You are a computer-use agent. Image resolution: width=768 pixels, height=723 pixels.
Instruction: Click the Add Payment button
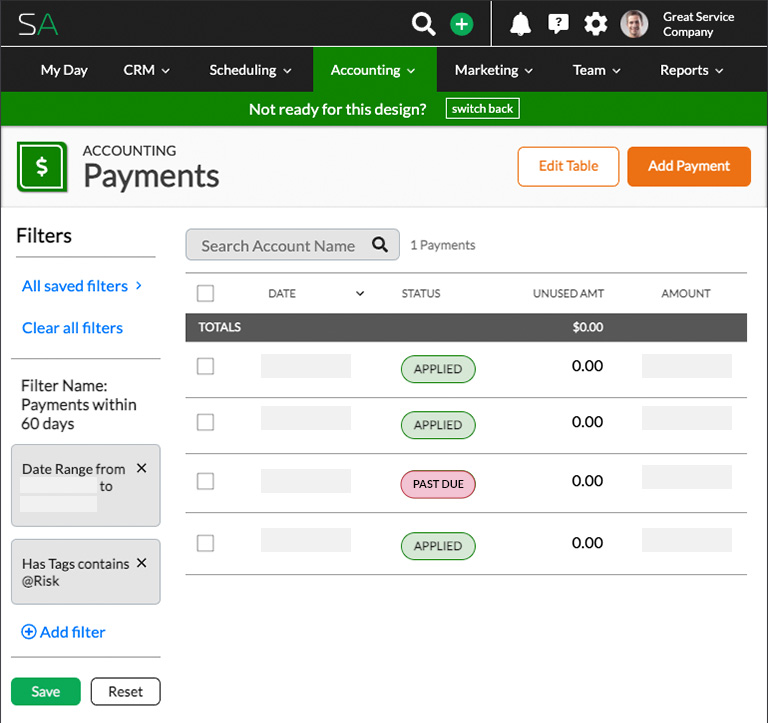coord(689,166)
